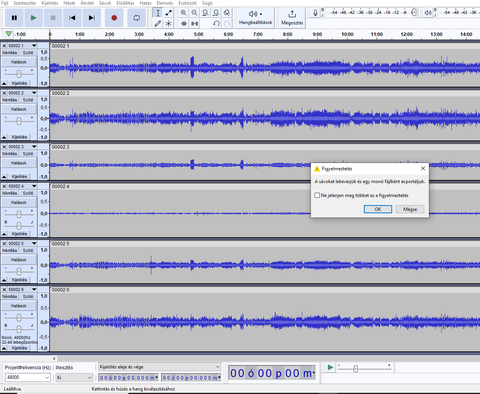The height and width of the screenshot is (394, 480).
Task: Toggle Szóló on track 00002 6
Action: pyautogui.click(x=28, y=296)
